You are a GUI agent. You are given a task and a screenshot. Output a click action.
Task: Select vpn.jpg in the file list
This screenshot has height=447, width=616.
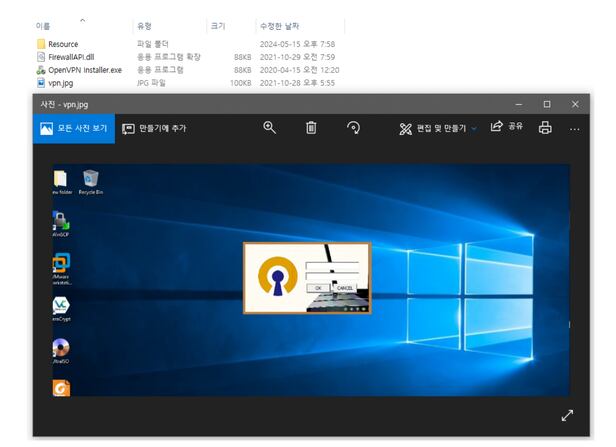[x=60, y=83]
